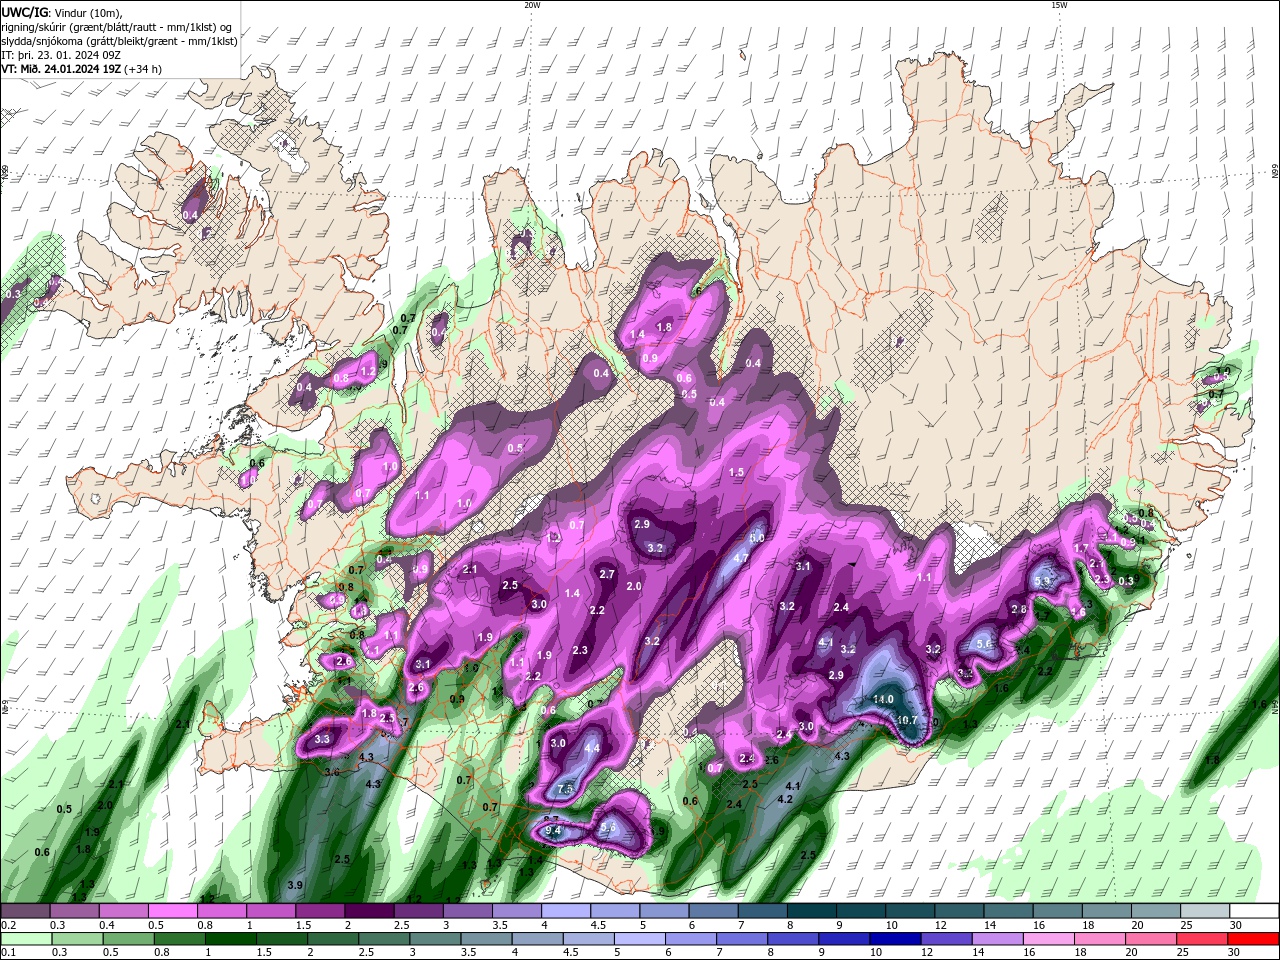Screen dimensions: 1280x960
Task: Click the 3.9 rain value offshore southwest
Action: [x=295, y=886]
